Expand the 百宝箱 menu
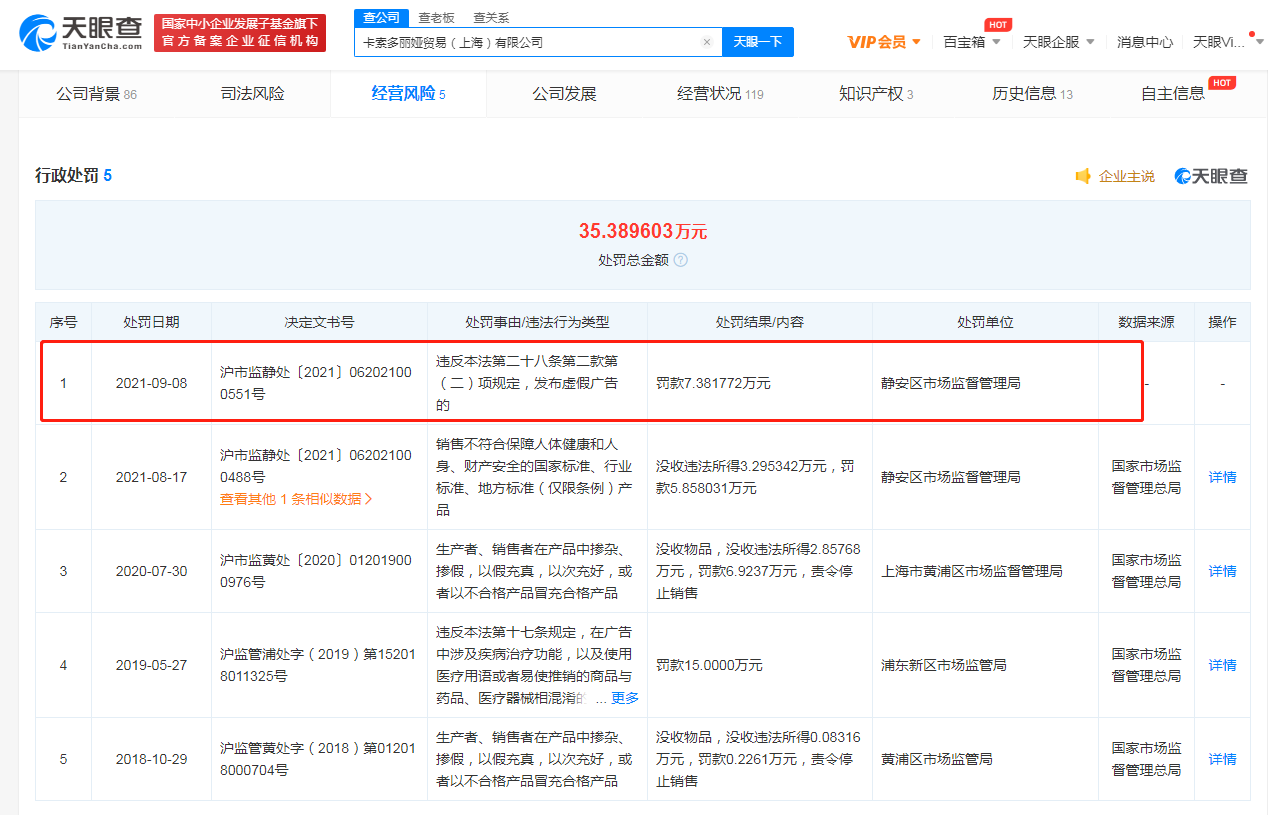Image resolution: width=1268 pixels, height=815 pixels. [971, 42]
